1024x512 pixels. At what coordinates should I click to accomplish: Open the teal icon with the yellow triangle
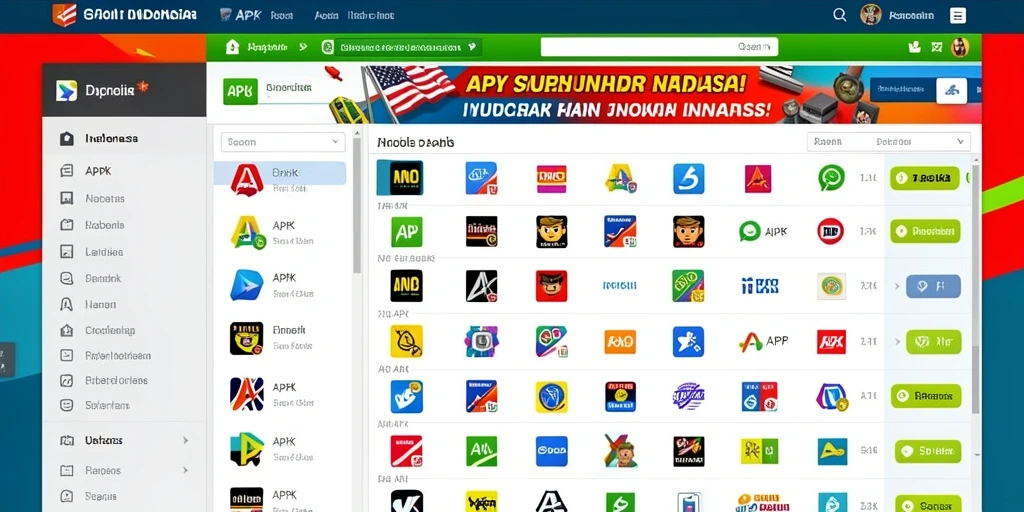click(x=832, y=451)
